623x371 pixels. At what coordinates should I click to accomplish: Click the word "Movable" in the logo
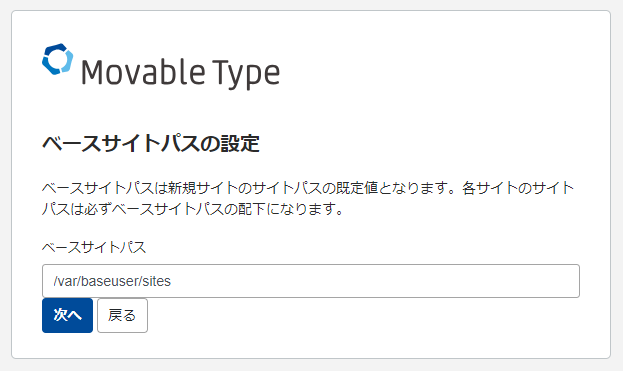pos(143,71)
